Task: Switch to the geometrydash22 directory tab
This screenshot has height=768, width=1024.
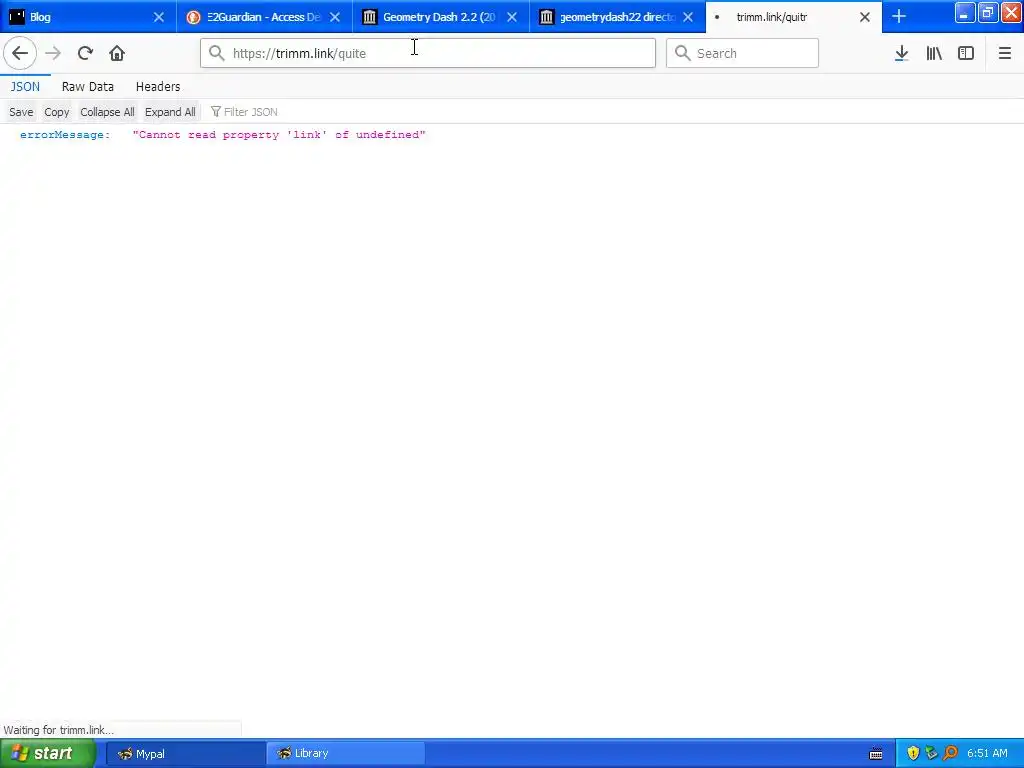Action: pyautogui.click(x=617, y=17)
